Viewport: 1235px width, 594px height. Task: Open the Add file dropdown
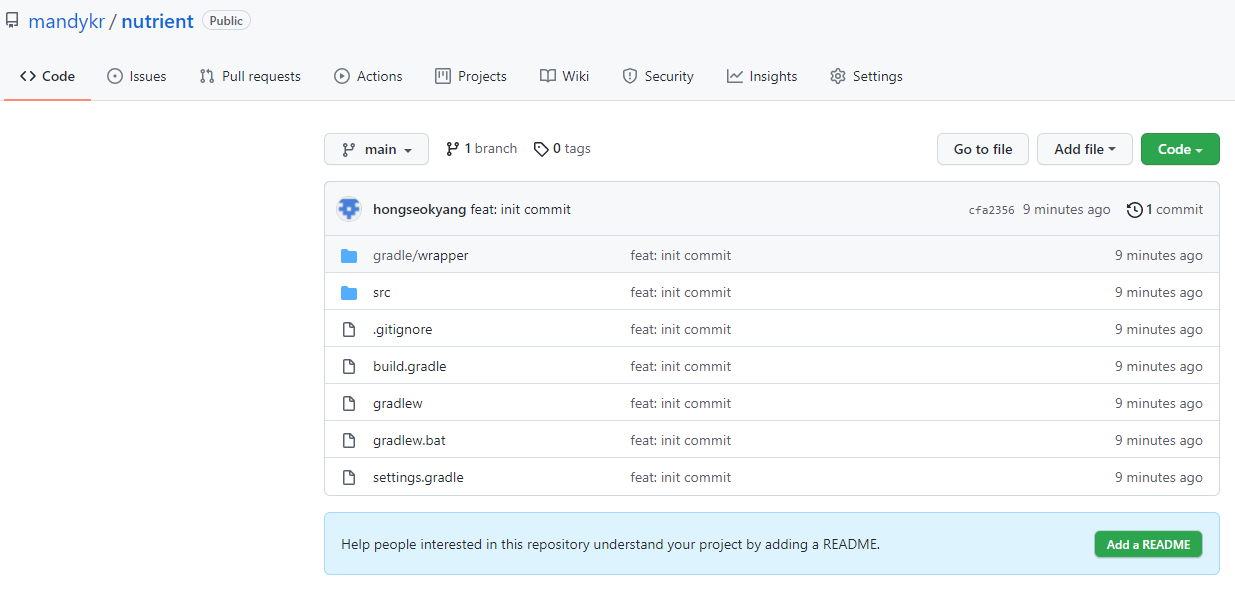pos(1084,149)
